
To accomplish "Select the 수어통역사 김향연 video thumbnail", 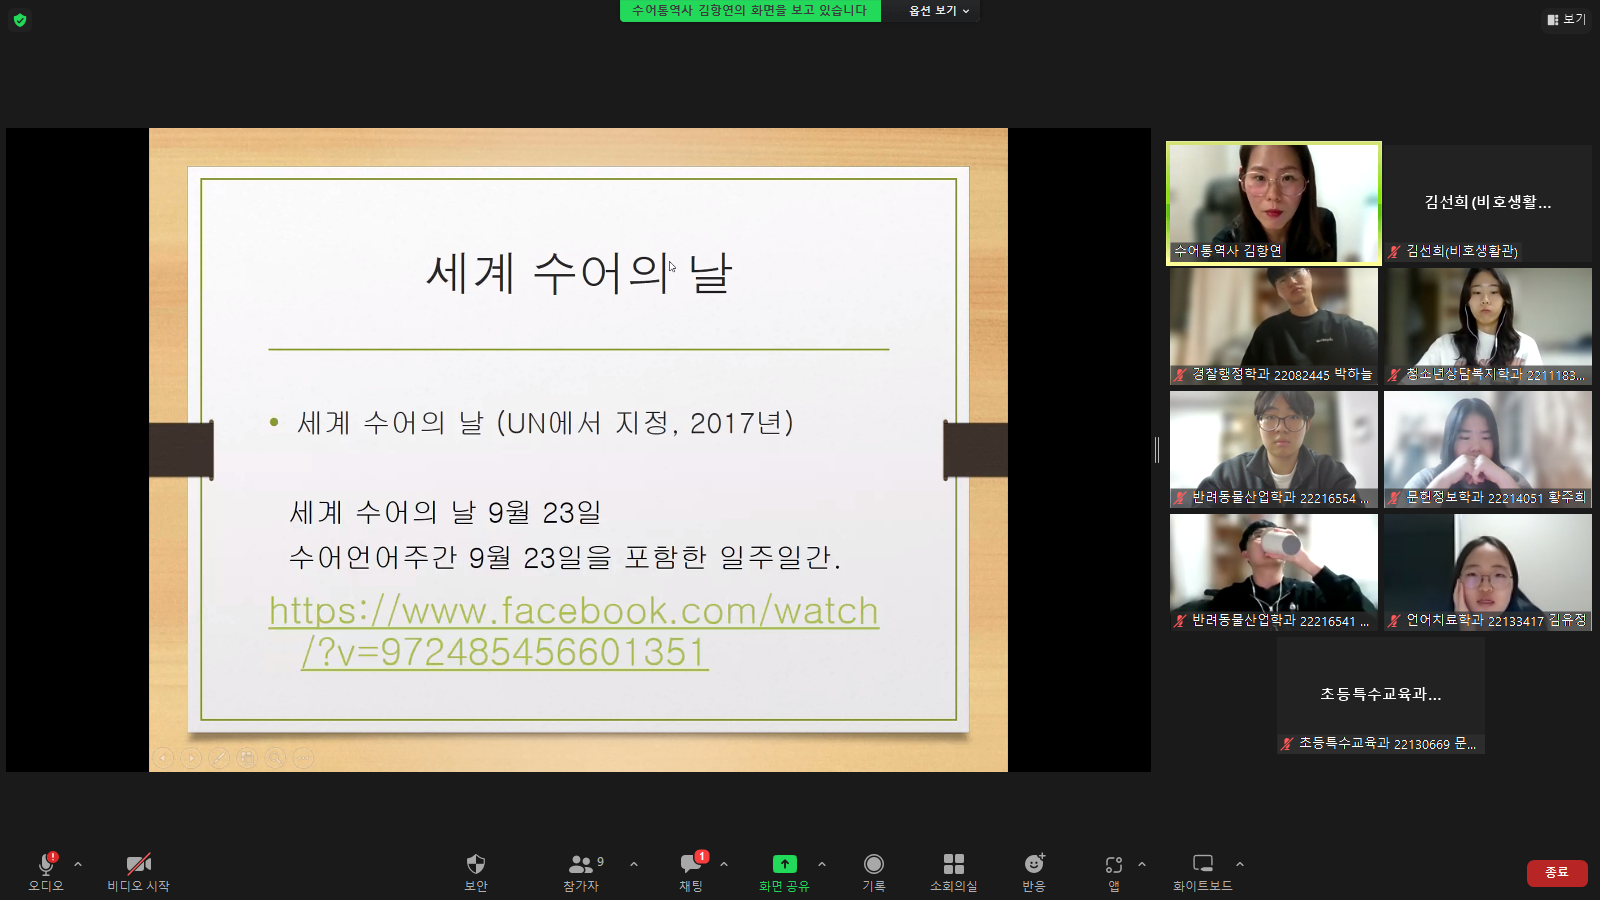I will (1274, 203).
